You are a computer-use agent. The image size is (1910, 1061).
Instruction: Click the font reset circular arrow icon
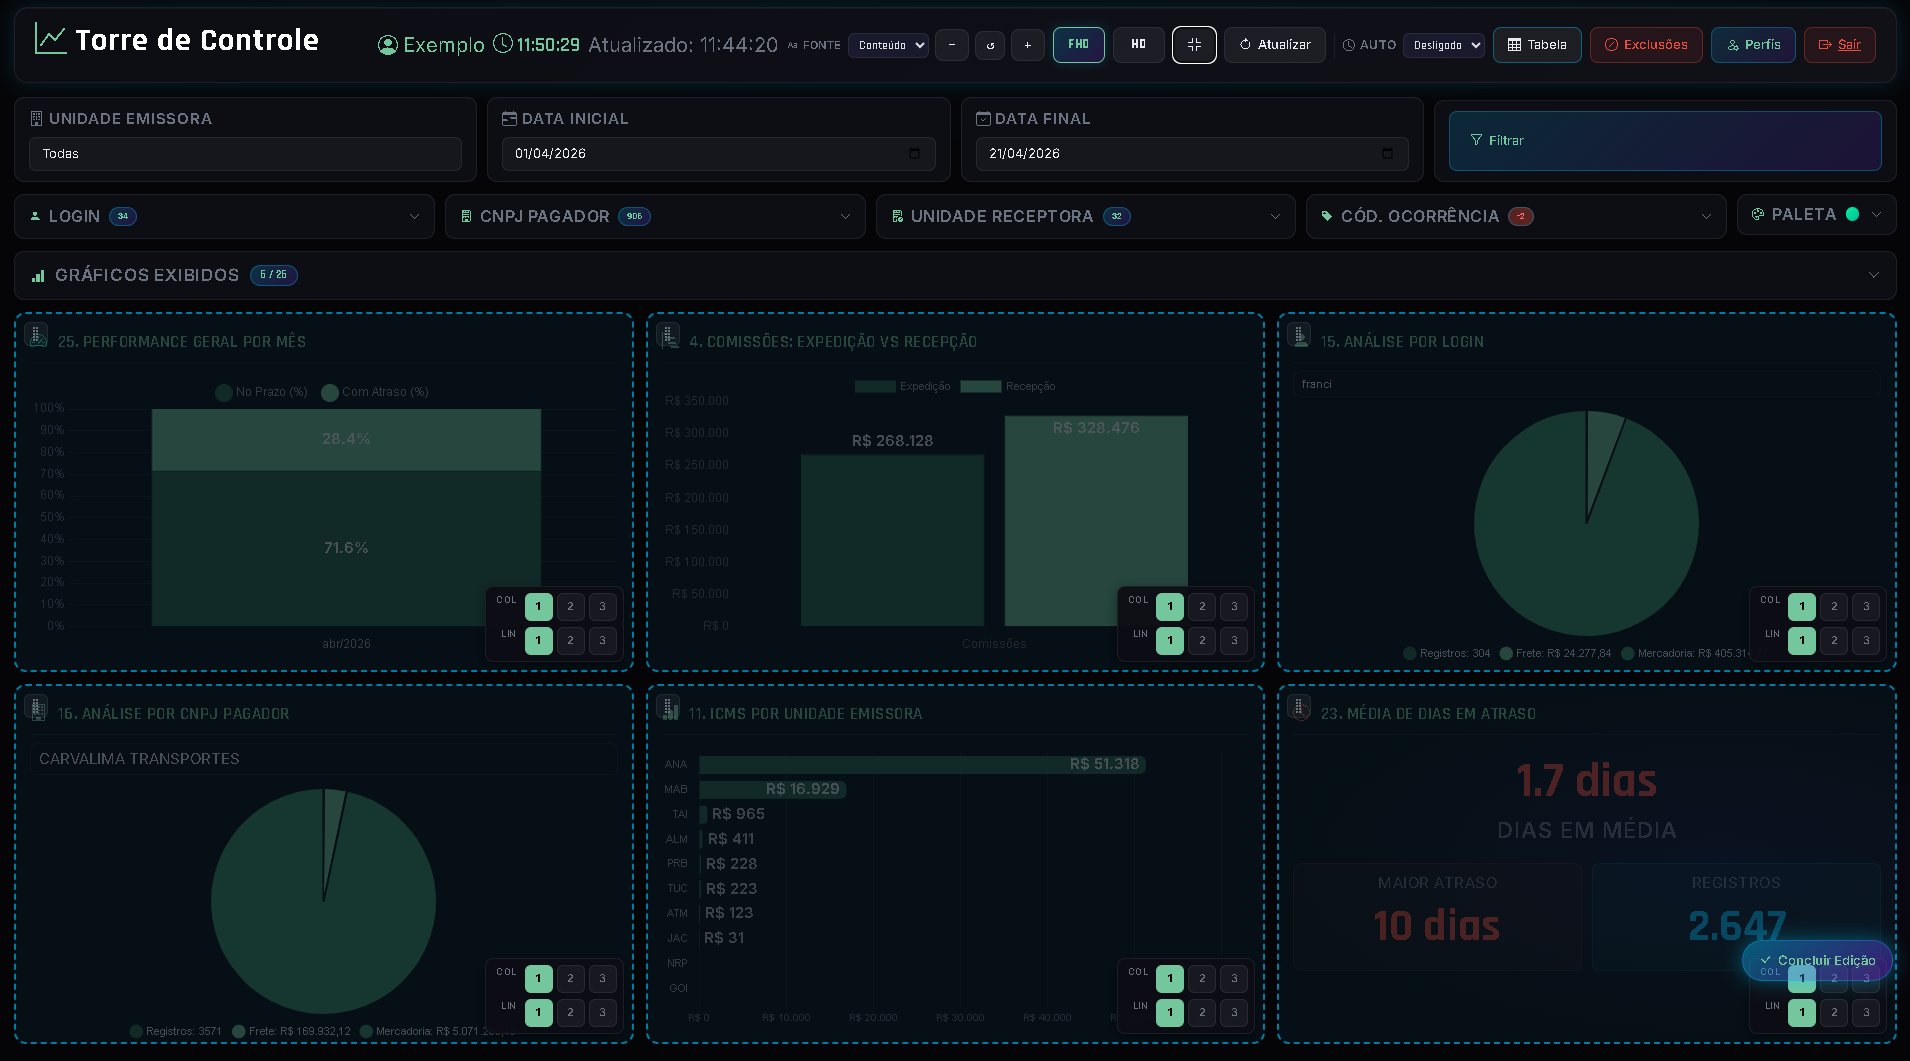[x=990, y=45]
